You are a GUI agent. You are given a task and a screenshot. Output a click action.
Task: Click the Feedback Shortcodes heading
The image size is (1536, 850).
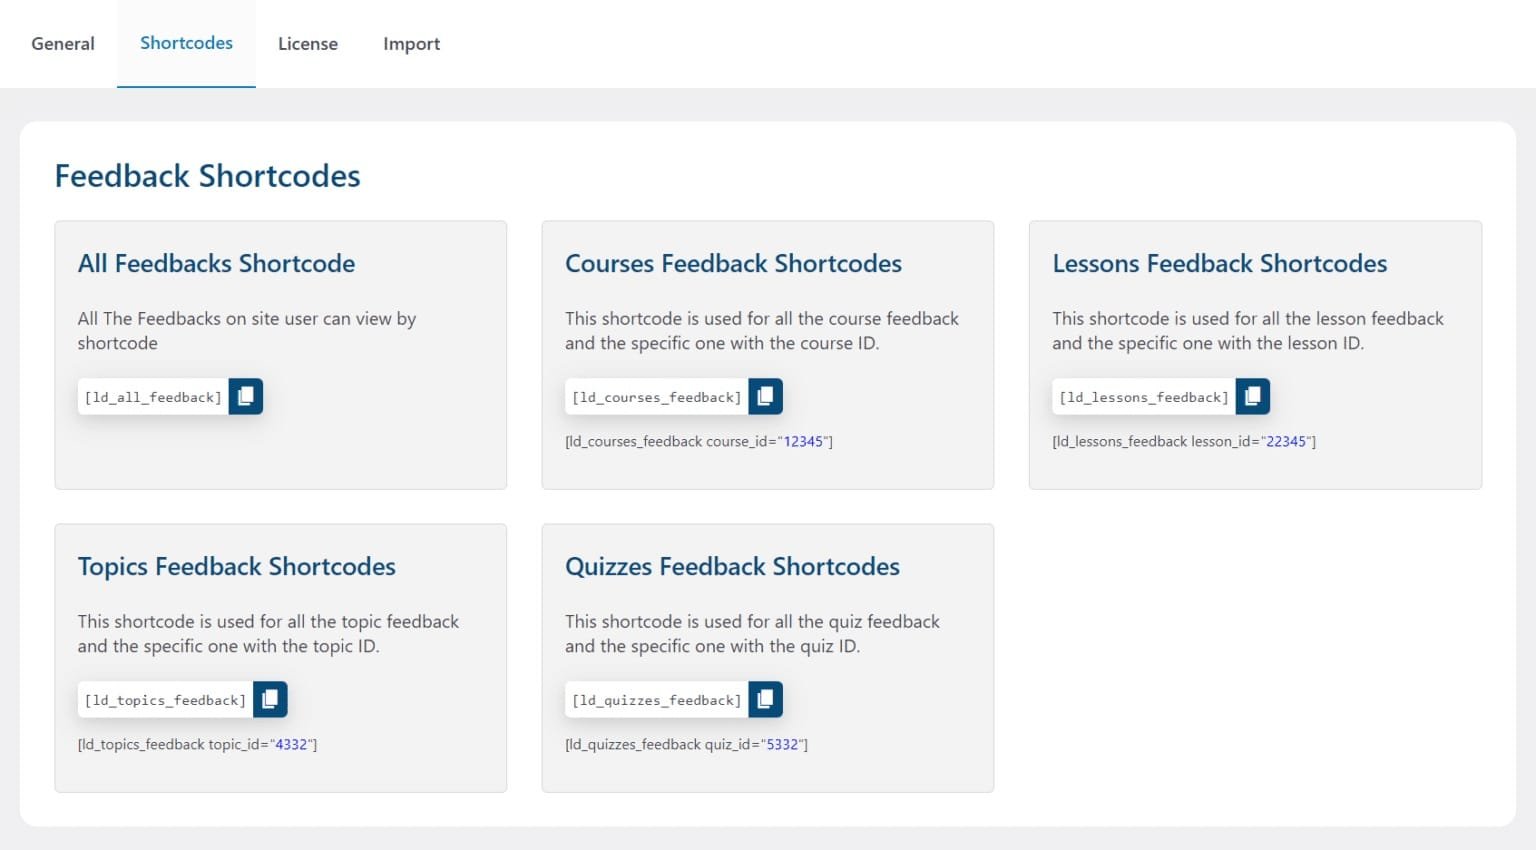click(207, 176)
